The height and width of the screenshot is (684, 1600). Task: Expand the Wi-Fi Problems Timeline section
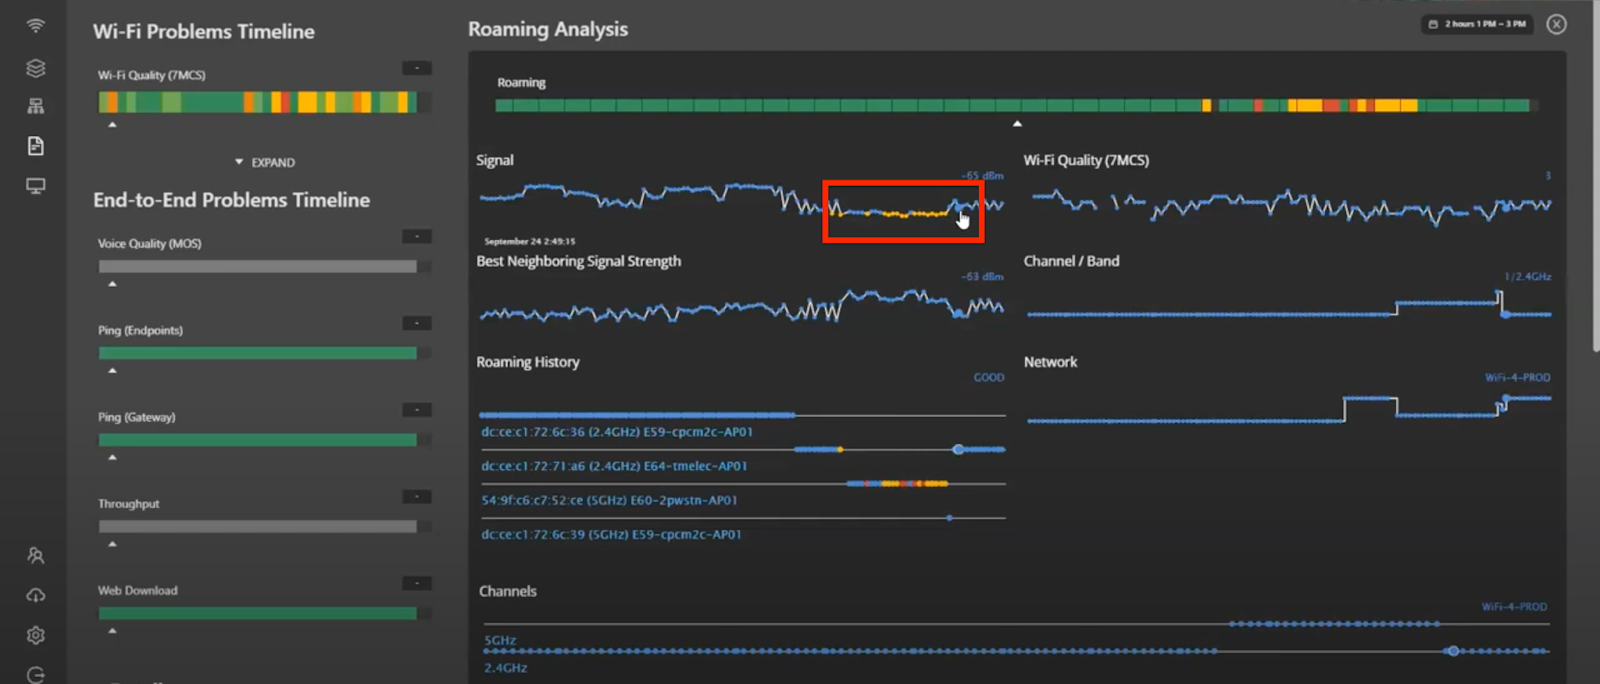[x=265, y=162]
